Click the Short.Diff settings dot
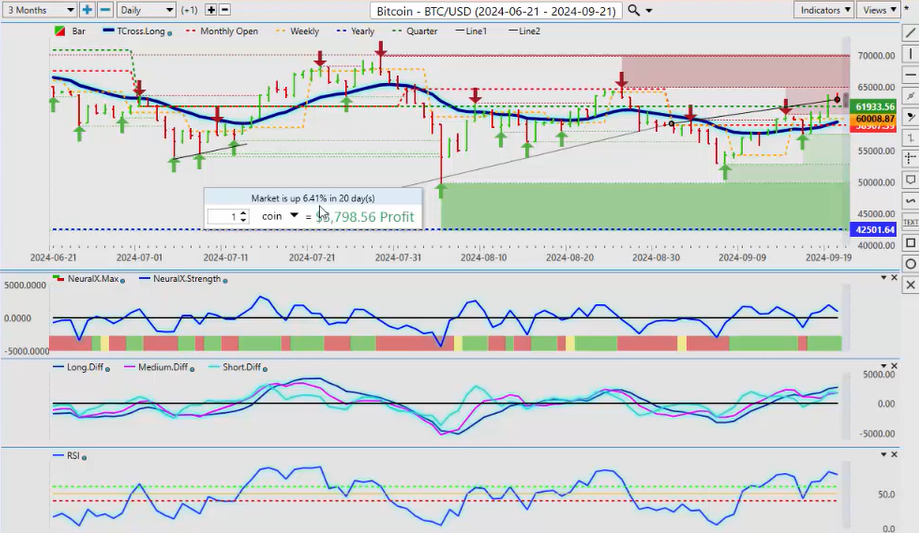Screen dimensions: 919x533 (x=265, y=369)
